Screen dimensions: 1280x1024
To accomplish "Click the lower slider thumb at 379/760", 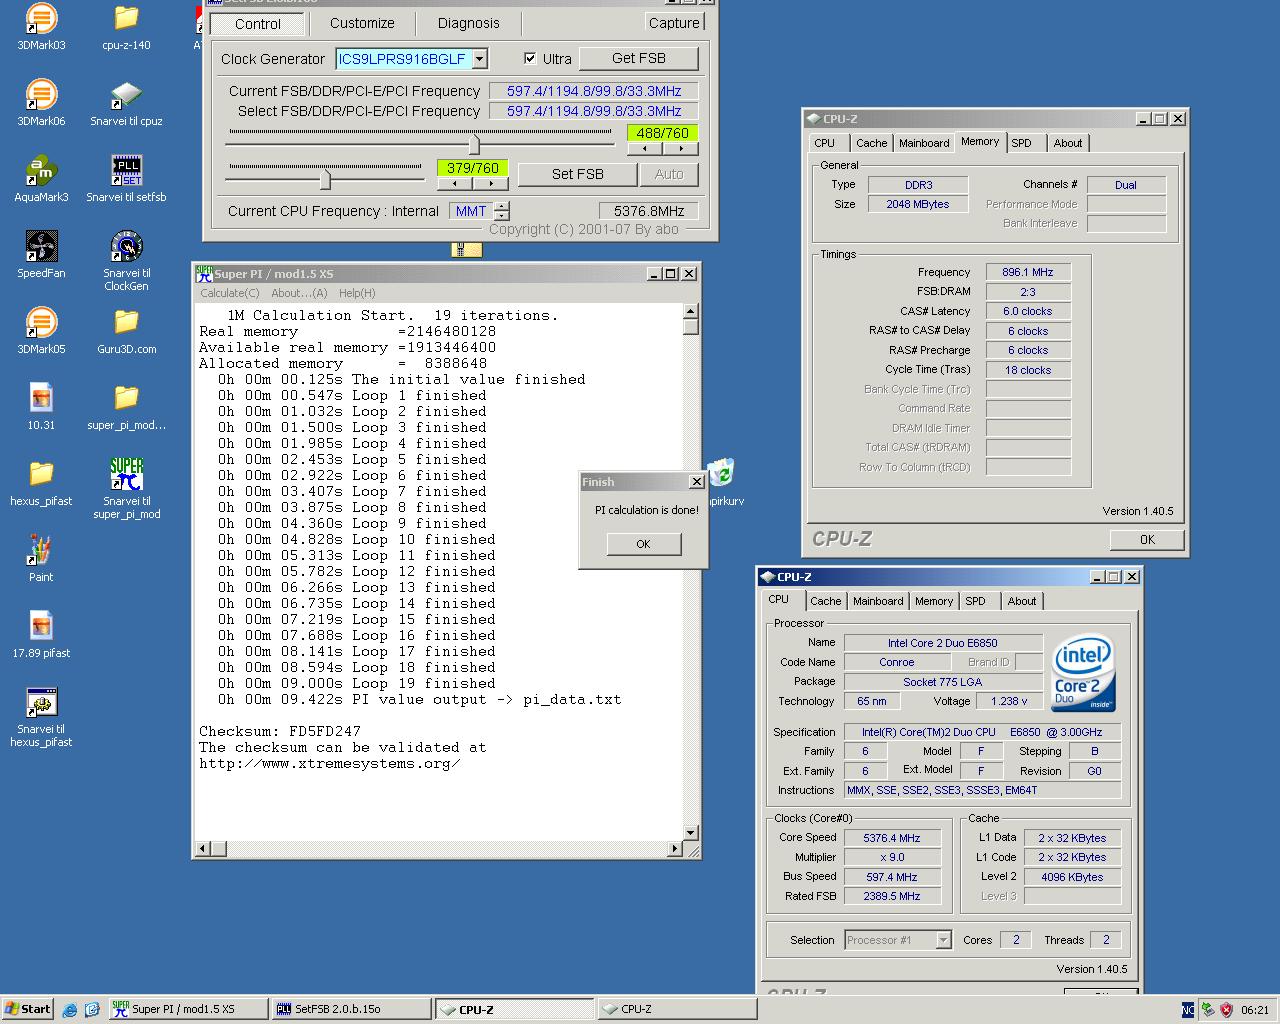I will click(325, 180).
